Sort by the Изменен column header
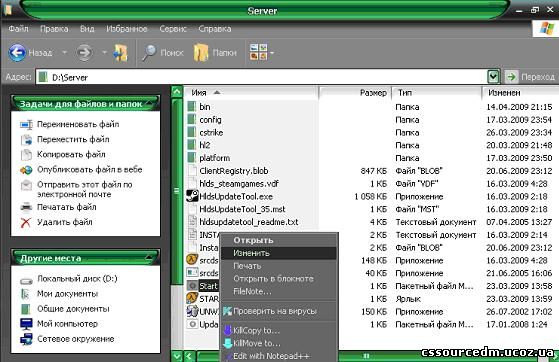Viewport: 559px width, 362px height. [x=520, y=93]
